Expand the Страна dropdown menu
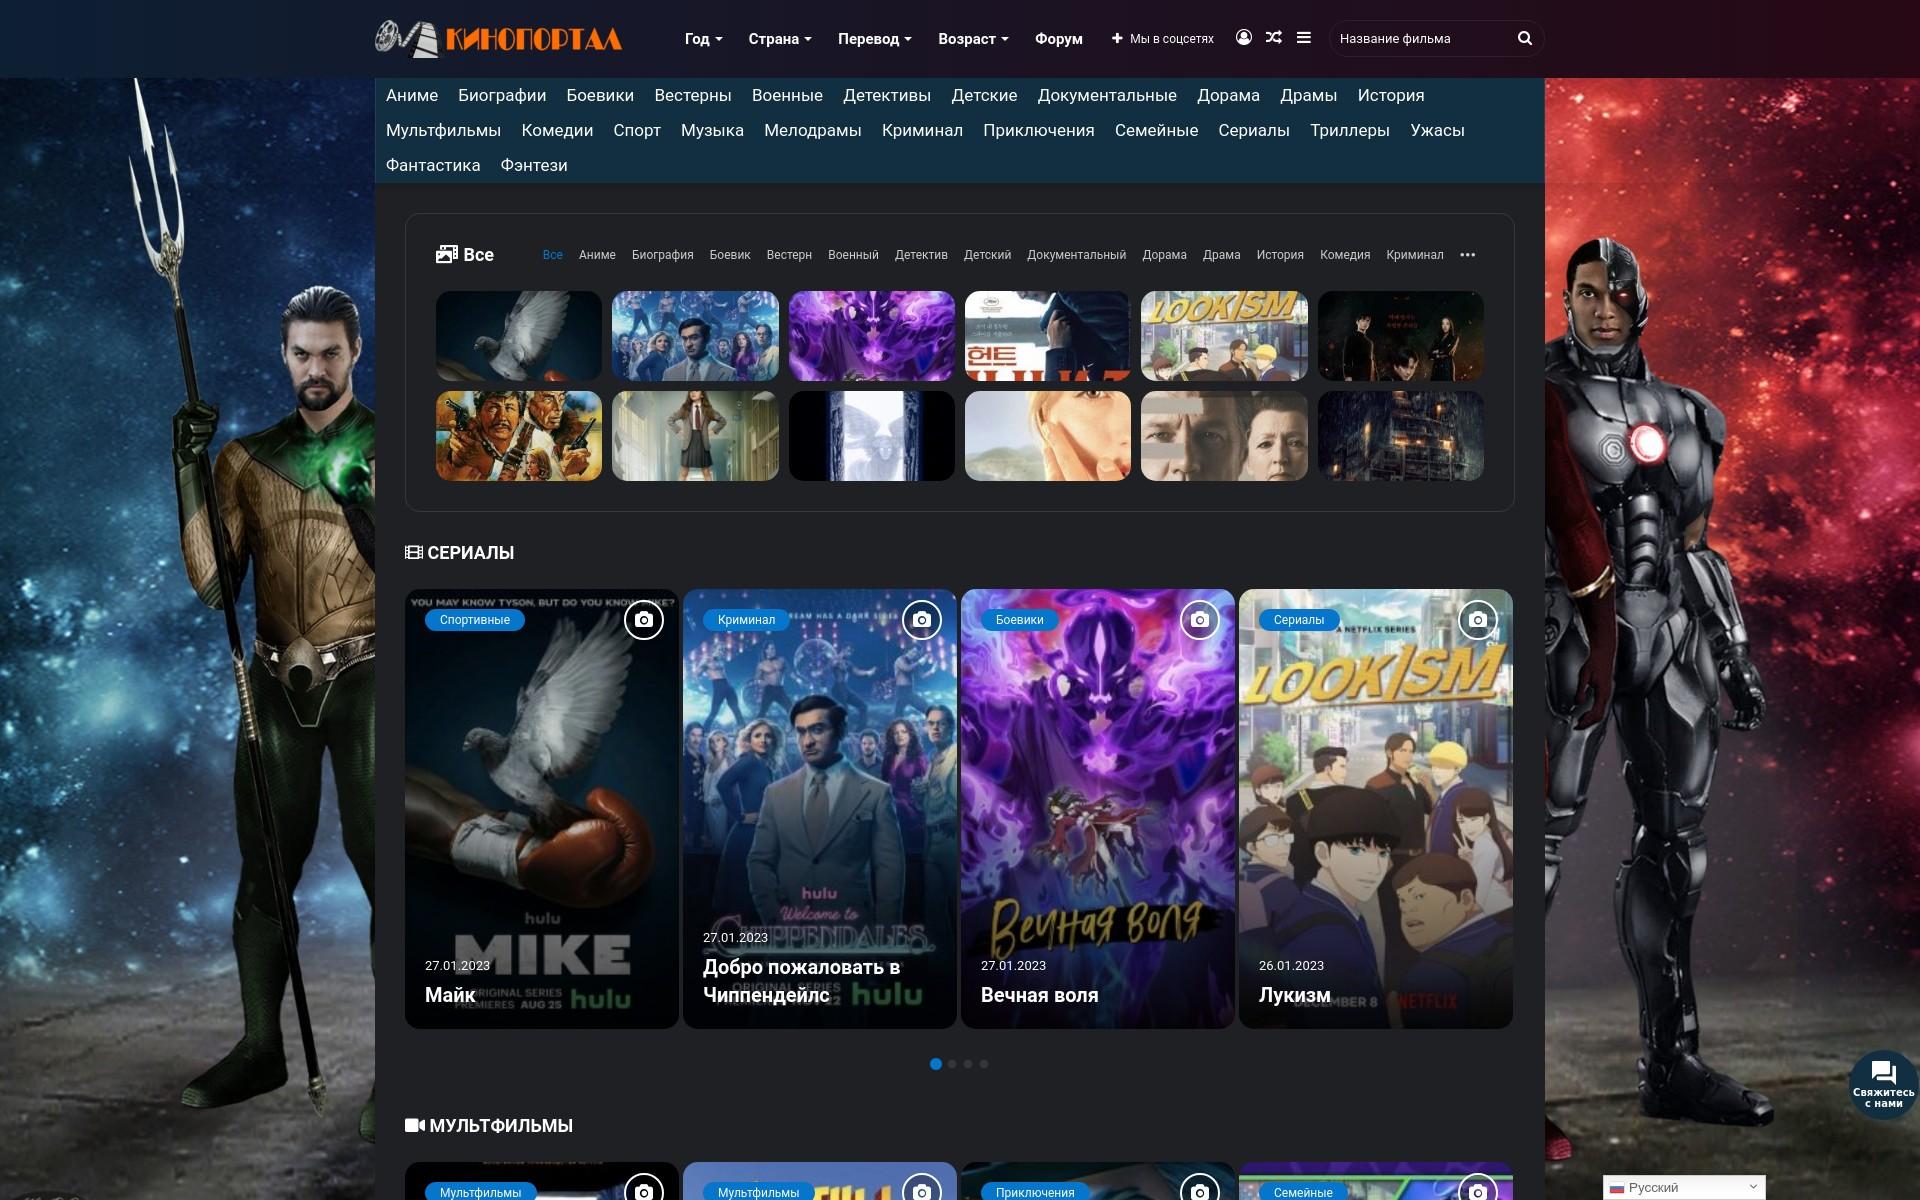The width and height of the screenshot is (1920, 1200). click(779, 39)
